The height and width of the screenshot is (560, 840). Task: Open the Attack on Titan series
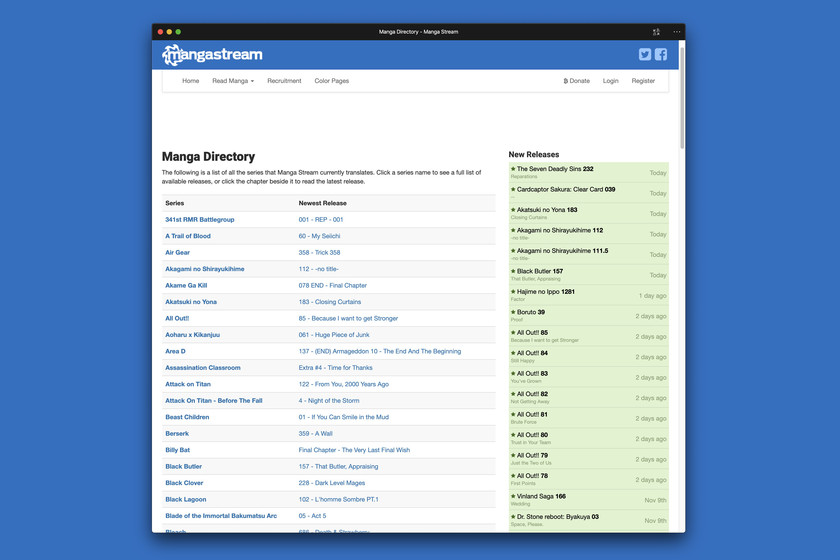point(188,384)
